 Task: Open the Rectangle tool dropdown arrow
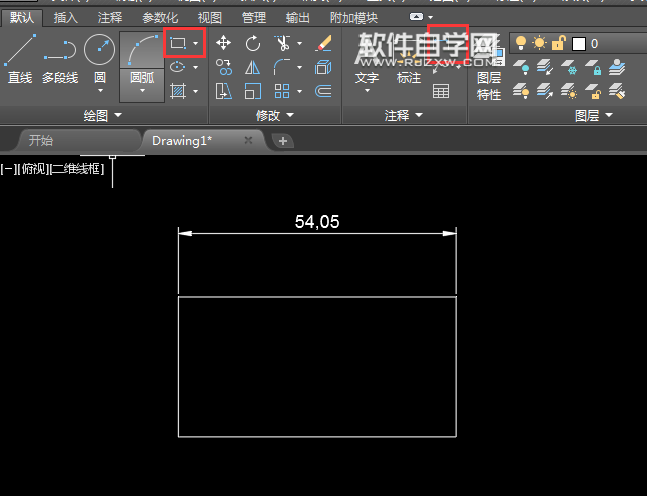[196, 43]
